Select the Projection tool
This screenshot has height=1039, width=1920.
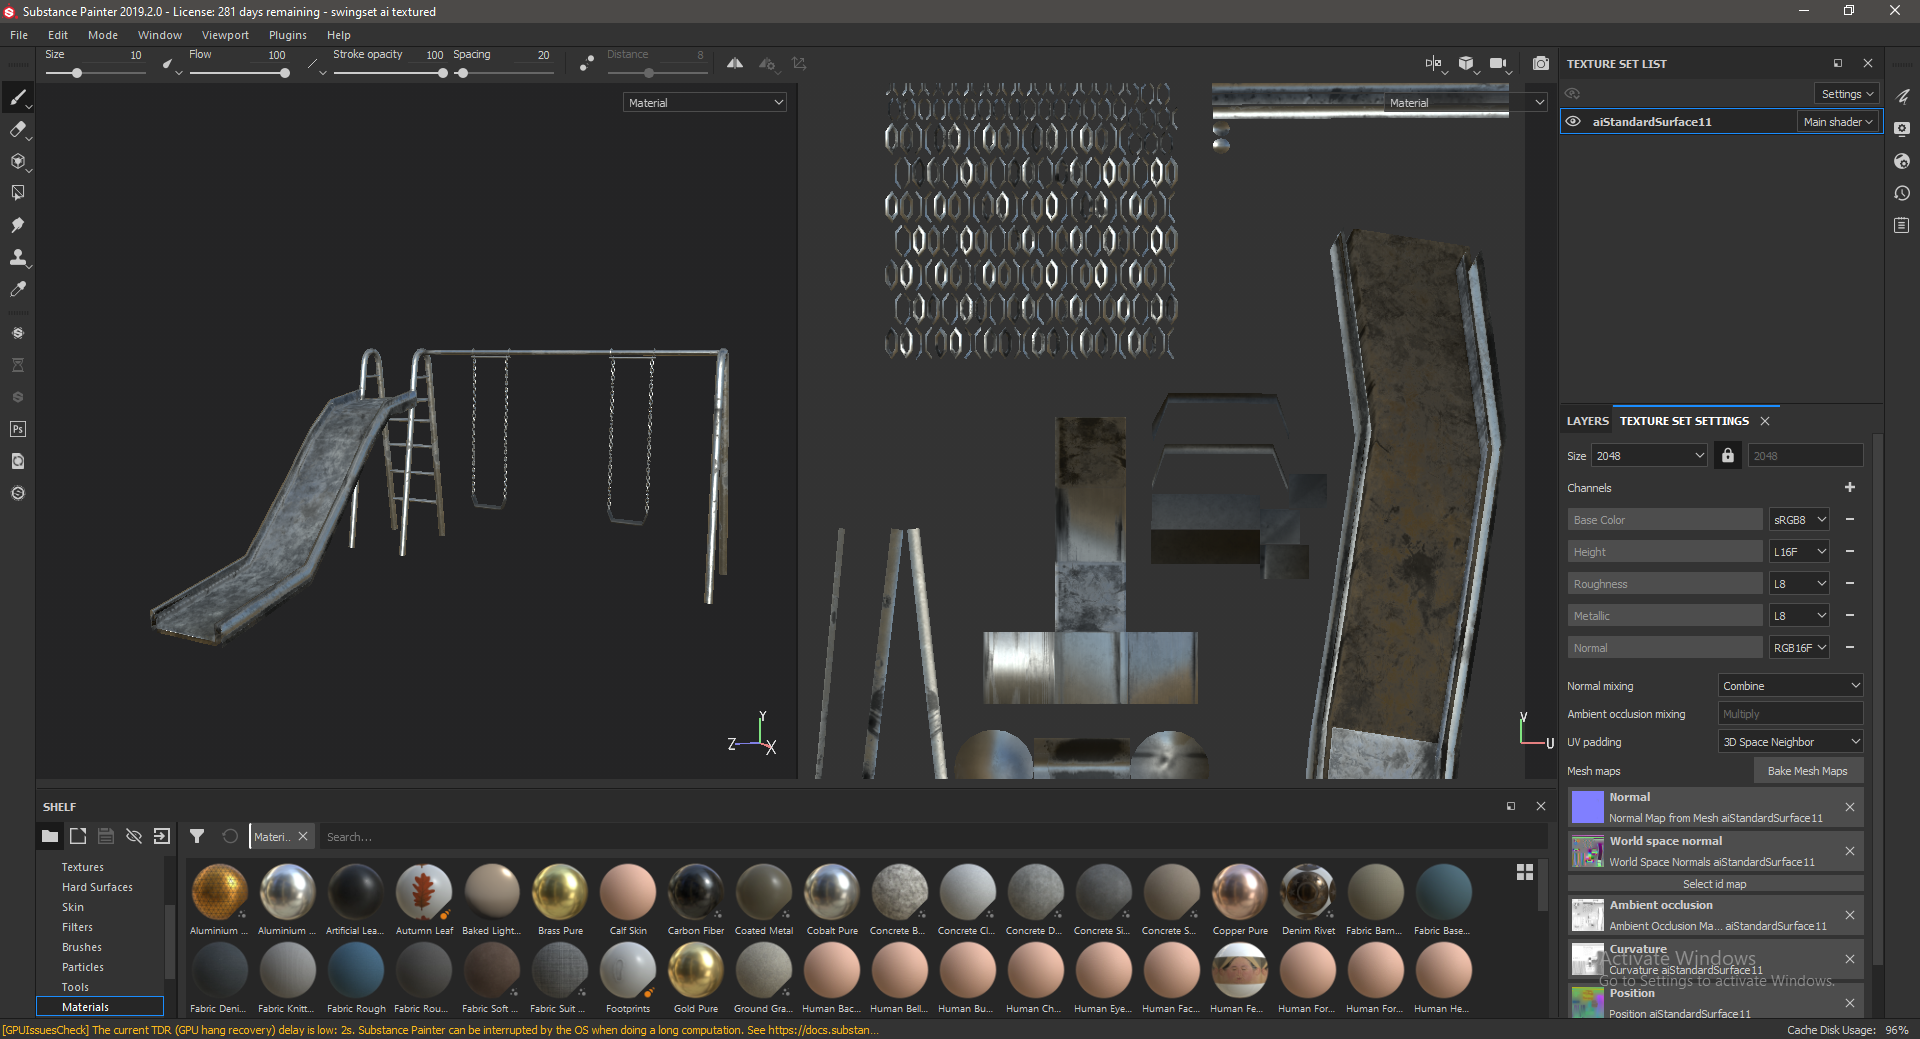[x=17, y=161]
